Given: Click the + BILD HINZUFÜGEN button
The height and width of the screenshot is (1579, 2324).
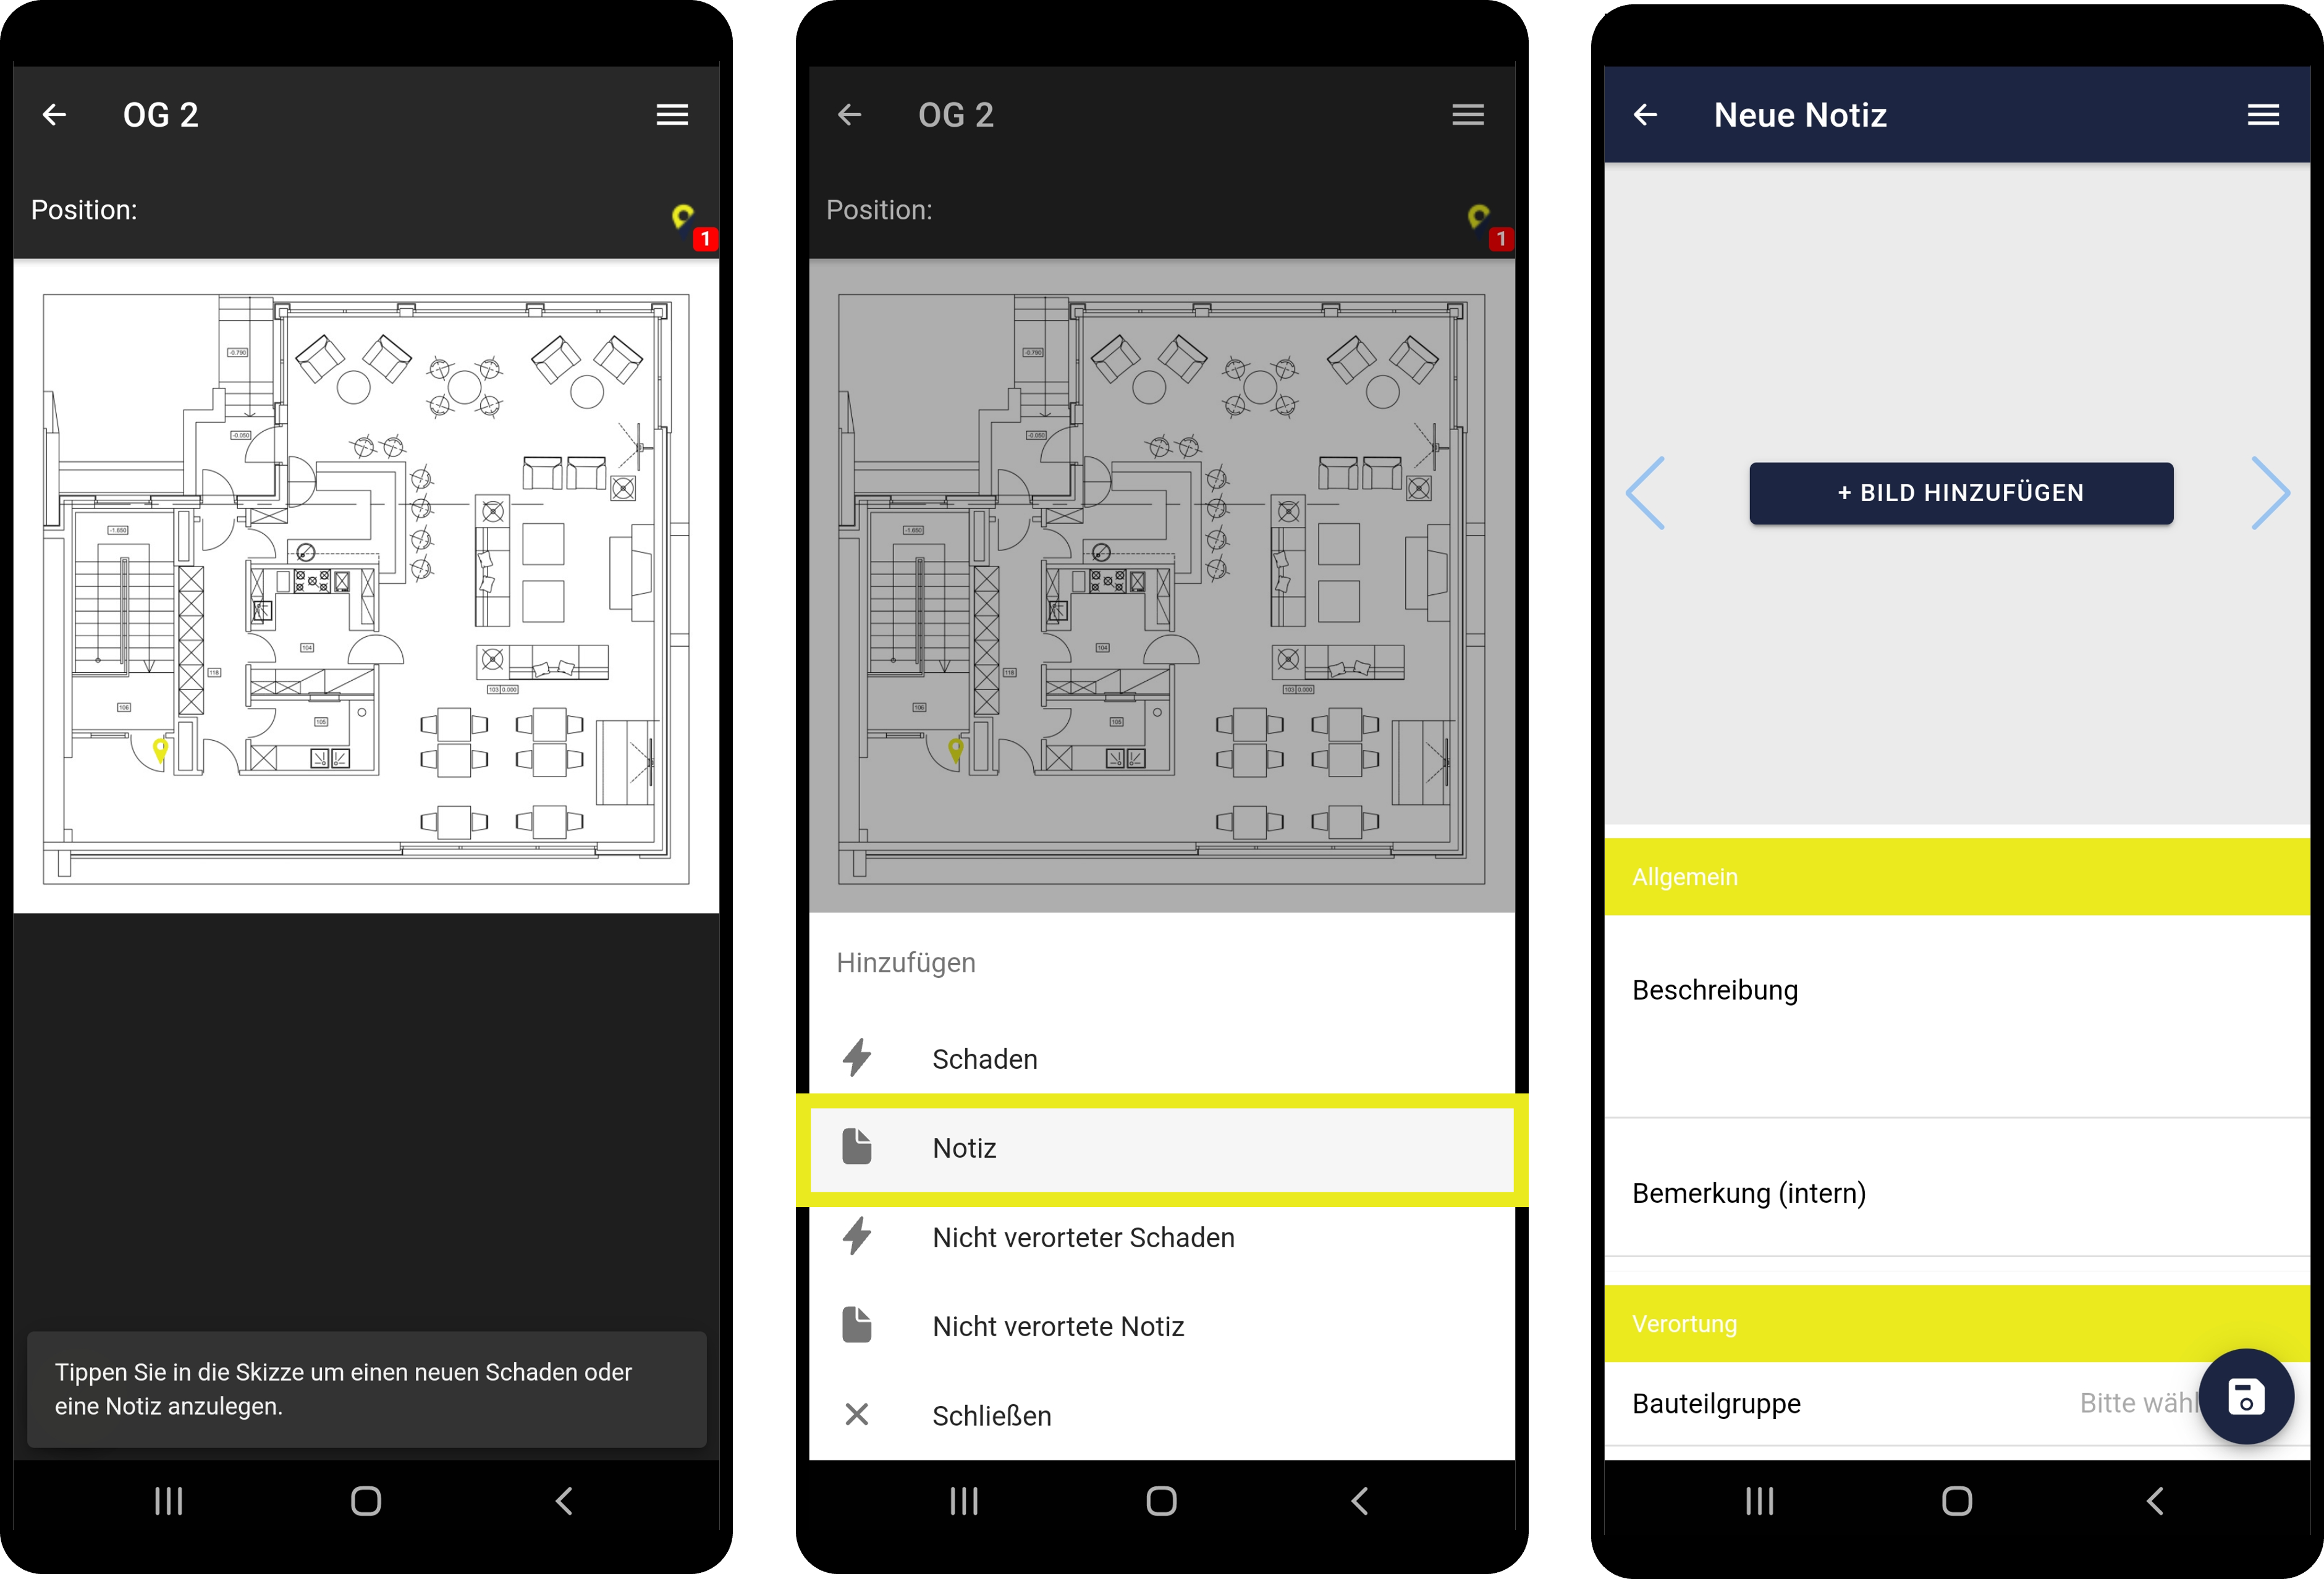Looking at the screenshot, I should pos(1961,493).
